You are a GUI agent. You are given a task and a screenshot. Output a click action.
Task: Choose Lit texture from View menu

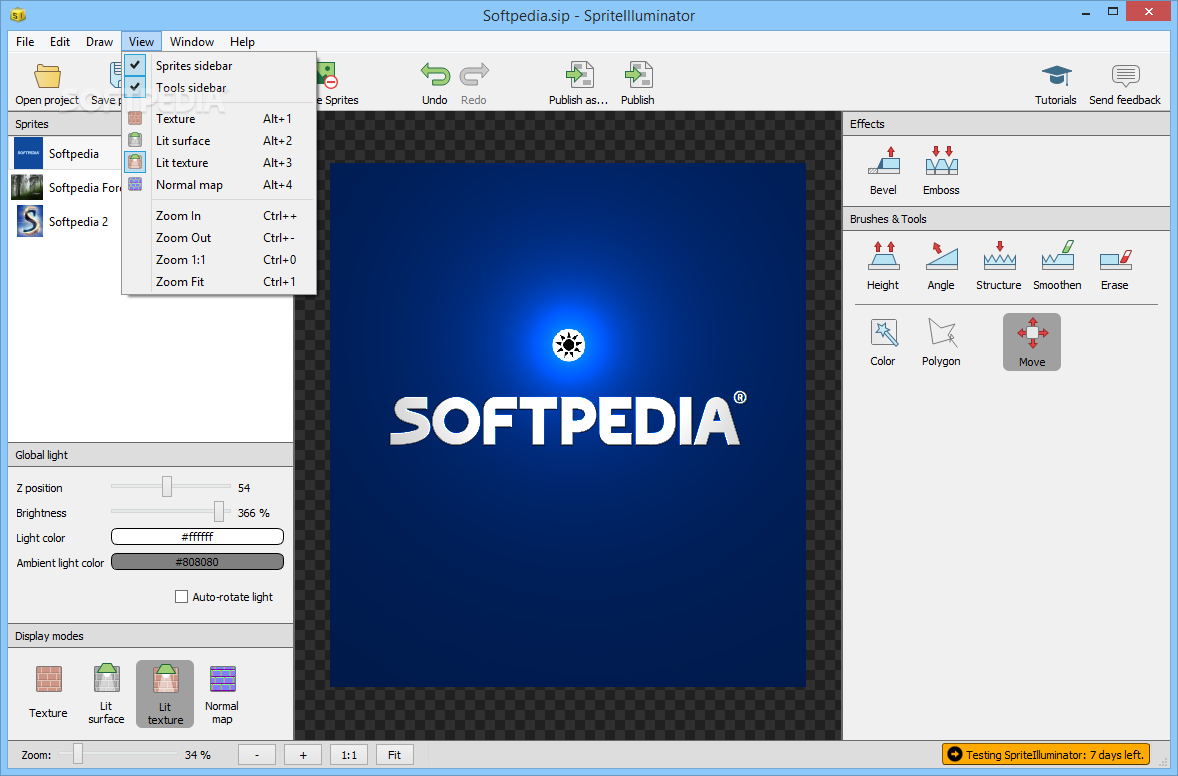point(219,162)
